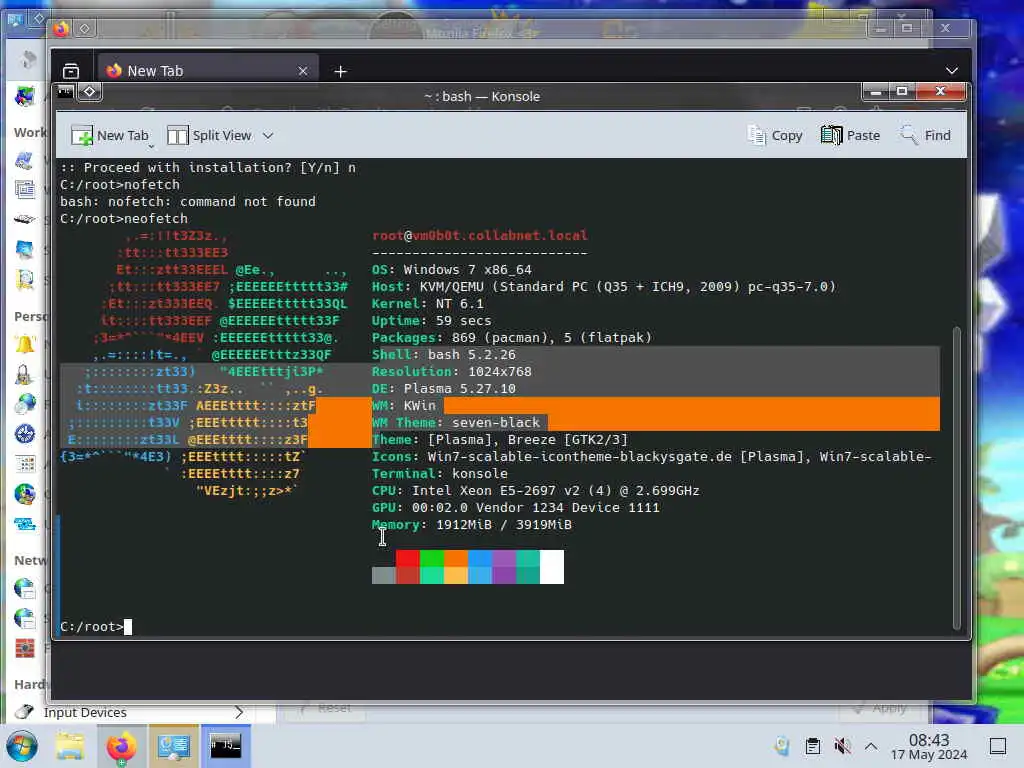Open the New Tab dropdown arrow in Konsole
Viewport: 1024px width, 768px height.
(x=151, y=147)
